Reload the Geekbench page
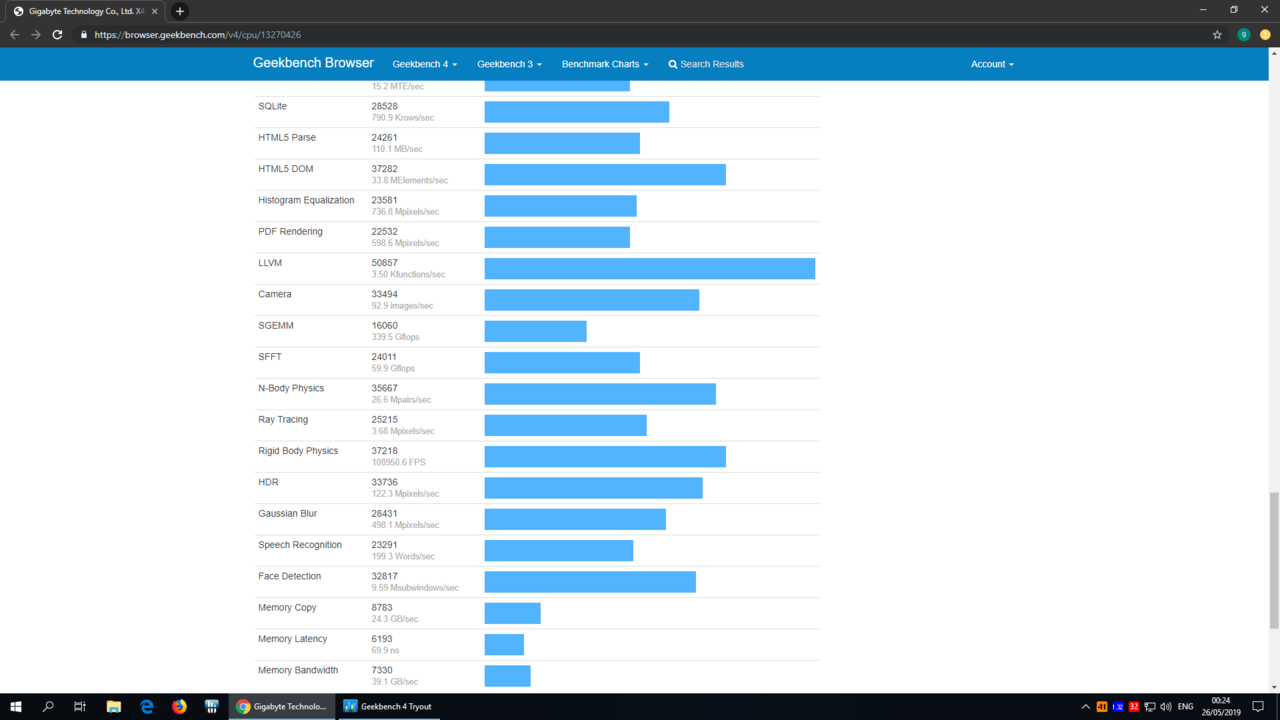This screenshot has width=1280, height=720. pyautogui.click(x=57, y=34)
